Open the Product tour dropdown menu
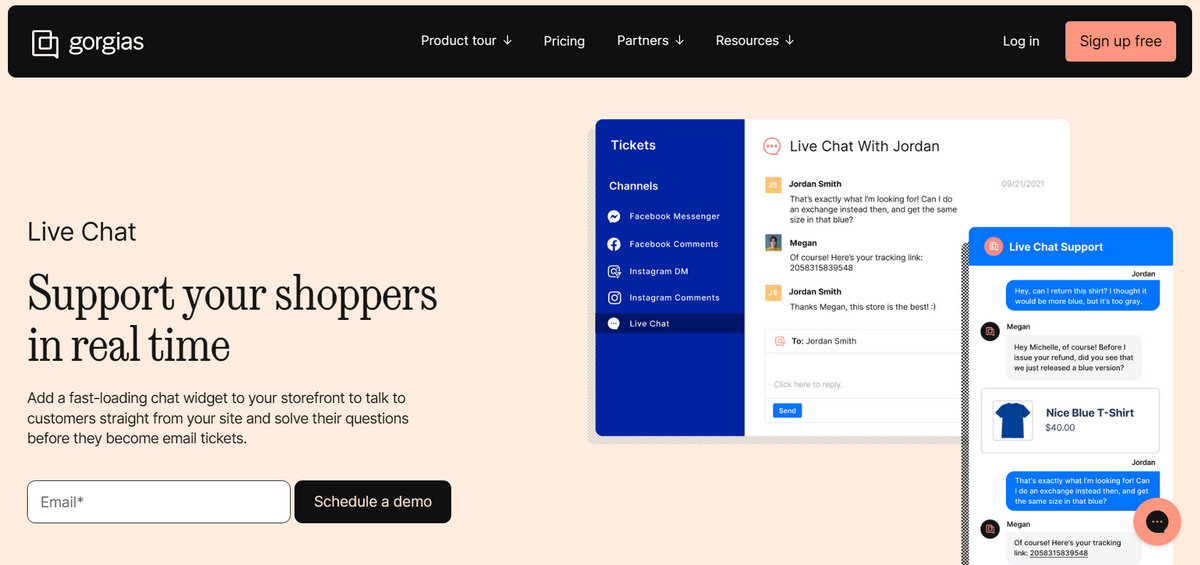Image resolution: width=1200 pixels, height=565 pixels. pos(466,41)
